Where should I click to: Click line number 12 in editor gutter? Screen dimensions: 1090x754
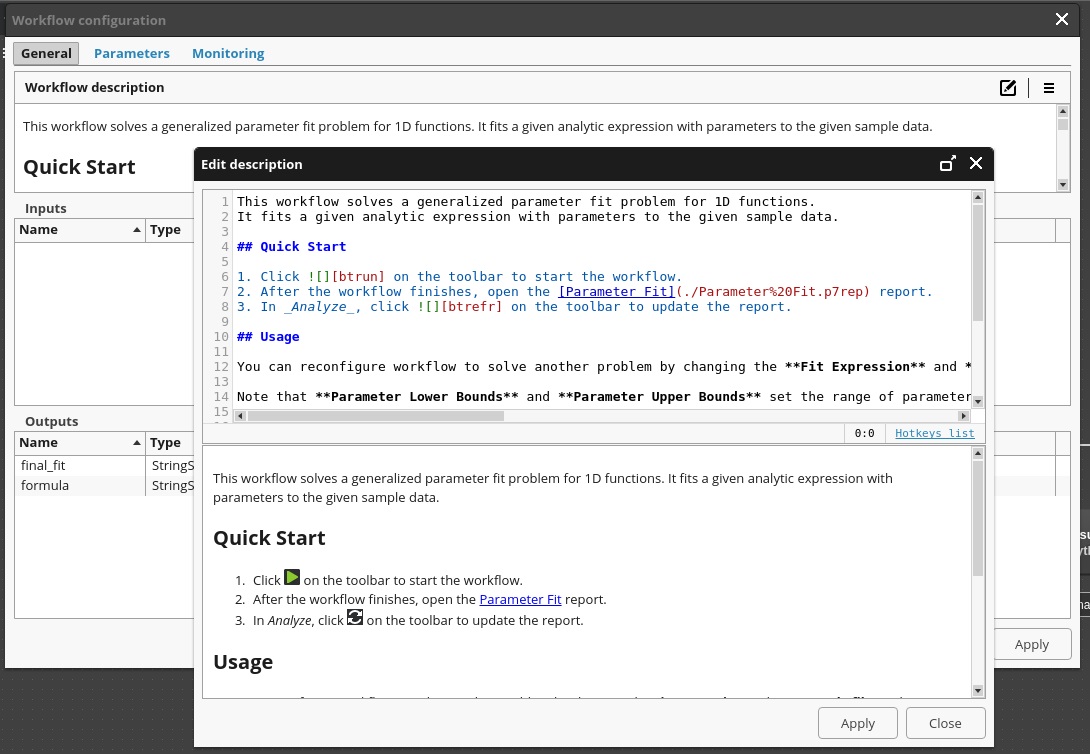[x=221, y=367]
